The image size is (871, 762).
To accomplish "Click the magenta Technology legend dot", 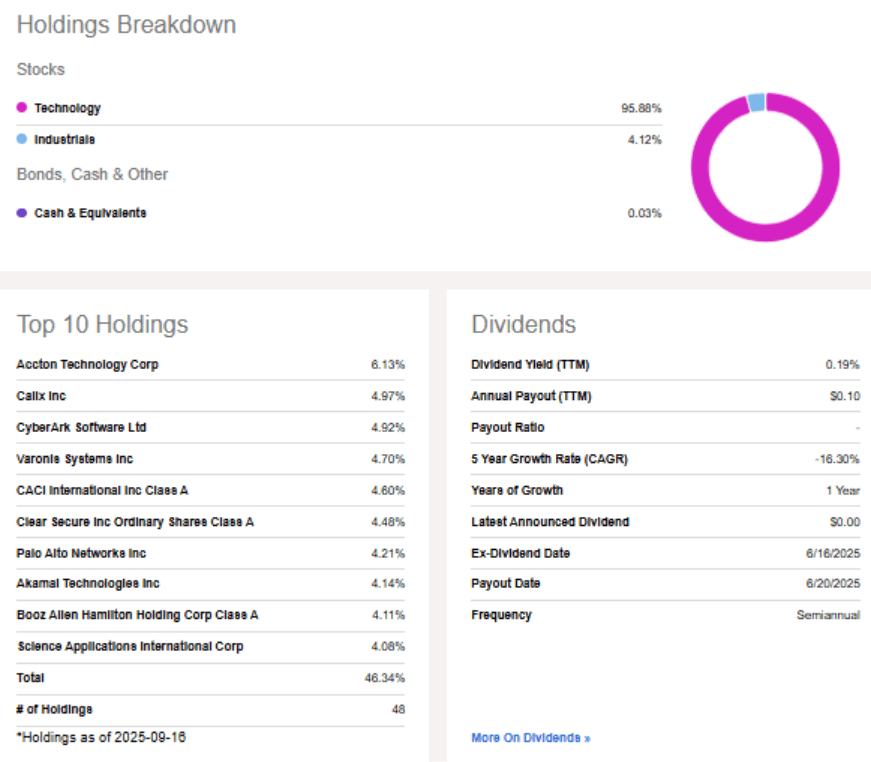I will click(x=22, y=108).
